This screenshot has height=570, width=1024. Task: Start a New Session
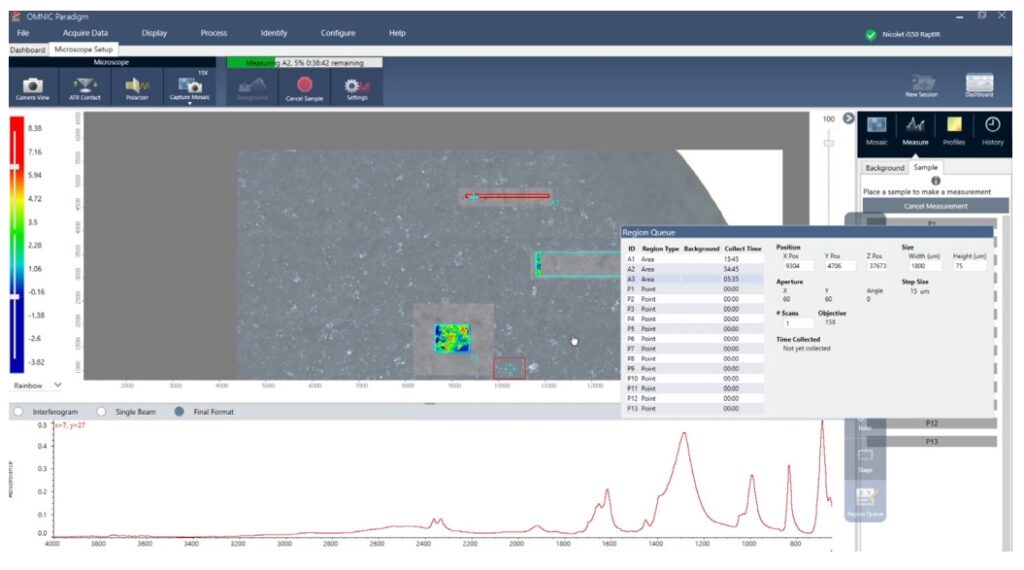click(920, 86)
